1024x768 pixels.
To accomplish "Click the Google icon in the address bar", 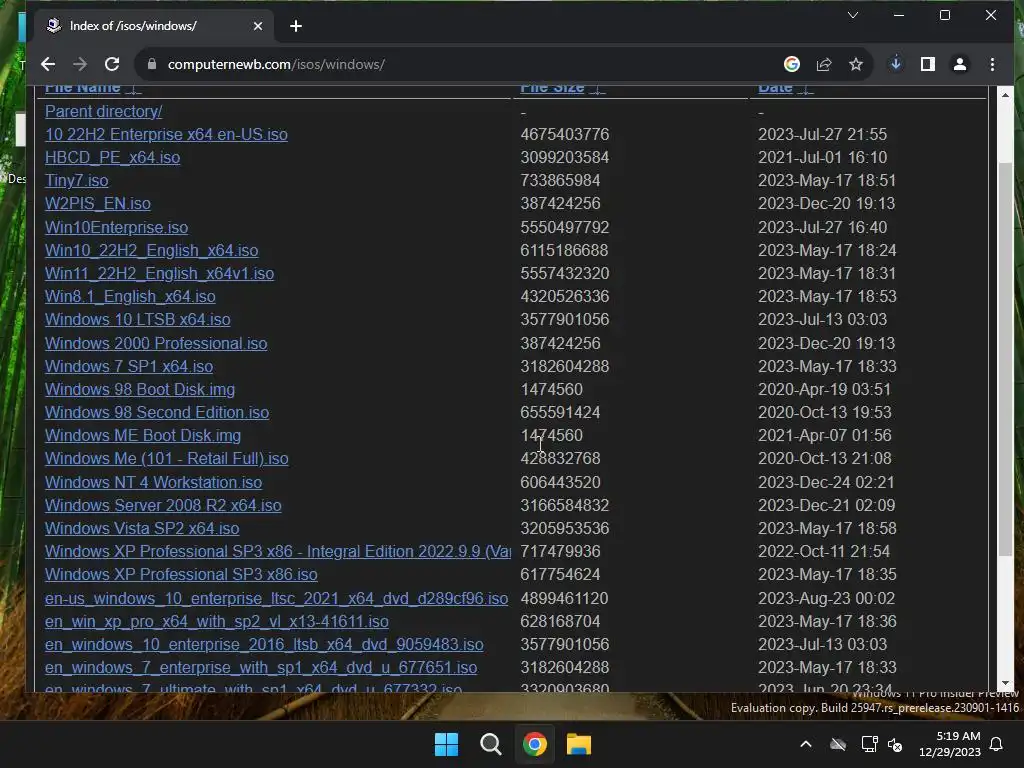I will coord(792,64).
